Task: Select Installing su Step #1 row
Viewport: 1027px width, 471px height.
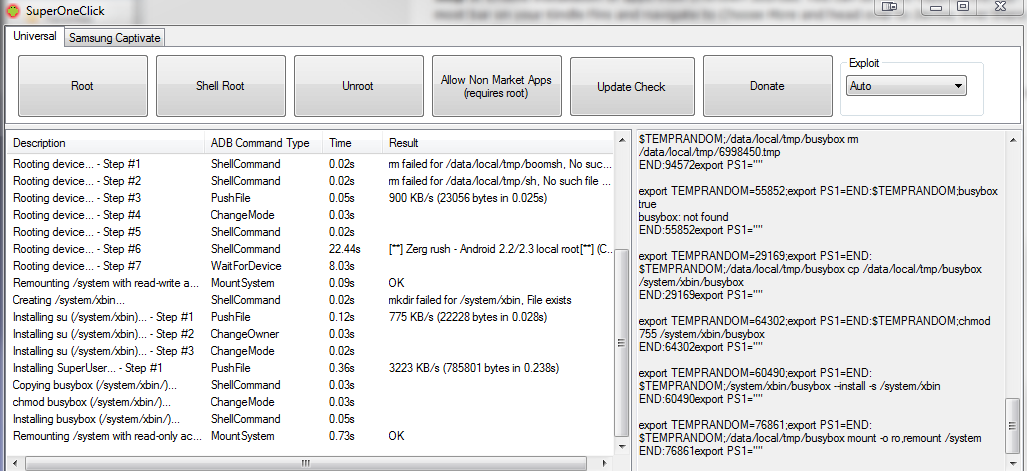Action: tap(312, 317)
